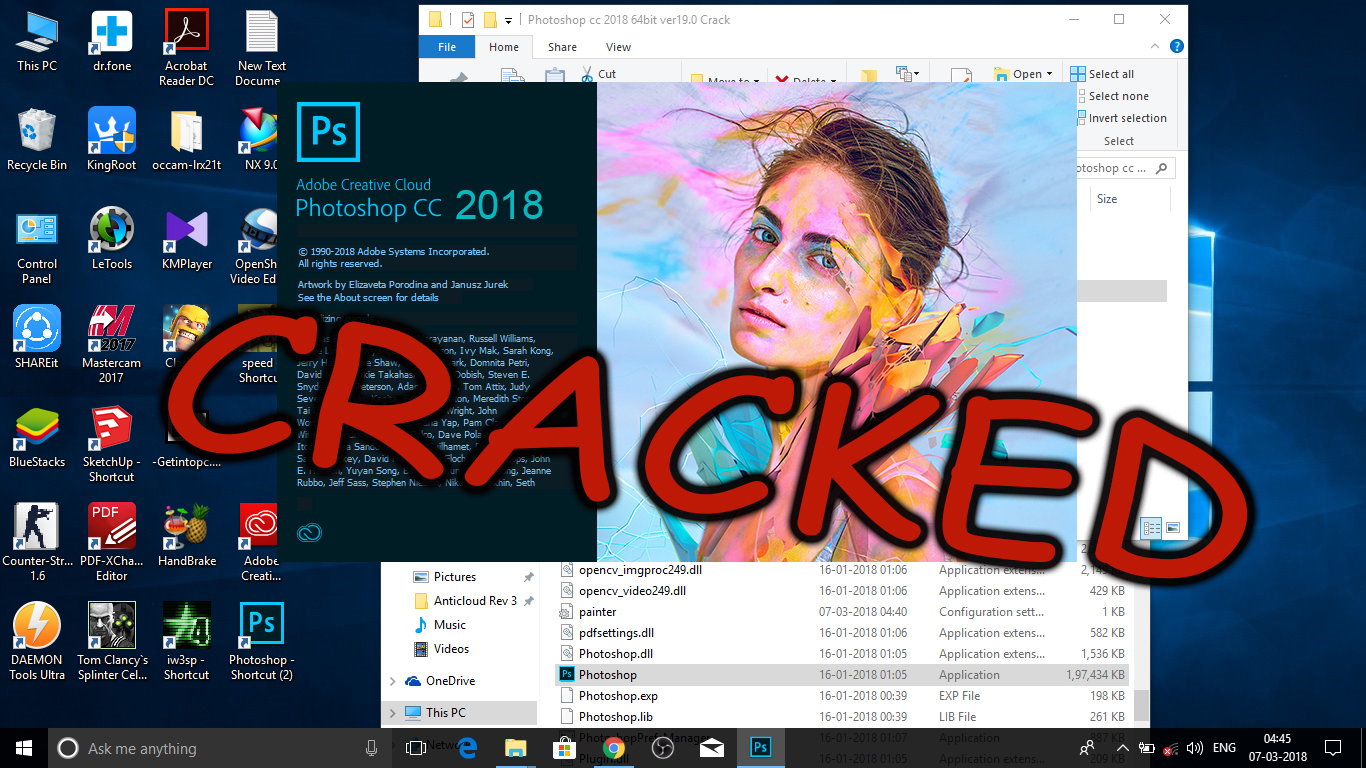The image size is (1366, 768).
Task: Open Acrobat Reader DC desktop icon
Action: tap(186, 47)
